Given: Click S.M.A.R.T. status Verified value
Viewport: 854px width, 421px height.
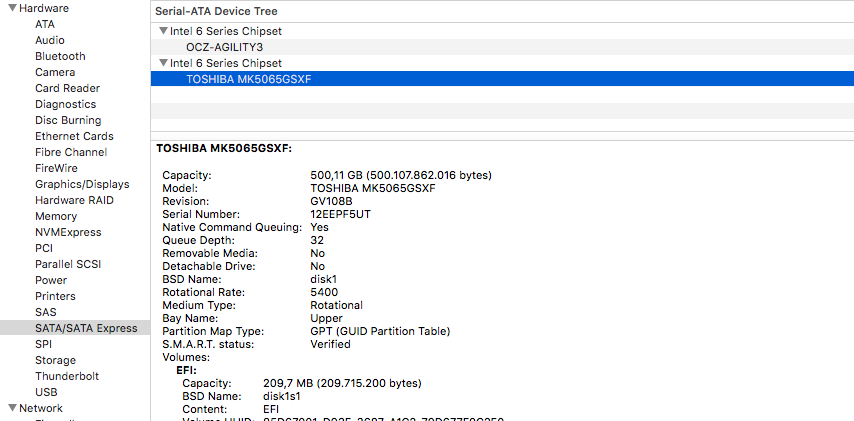Looking at the screenshot, I should 330,344.
